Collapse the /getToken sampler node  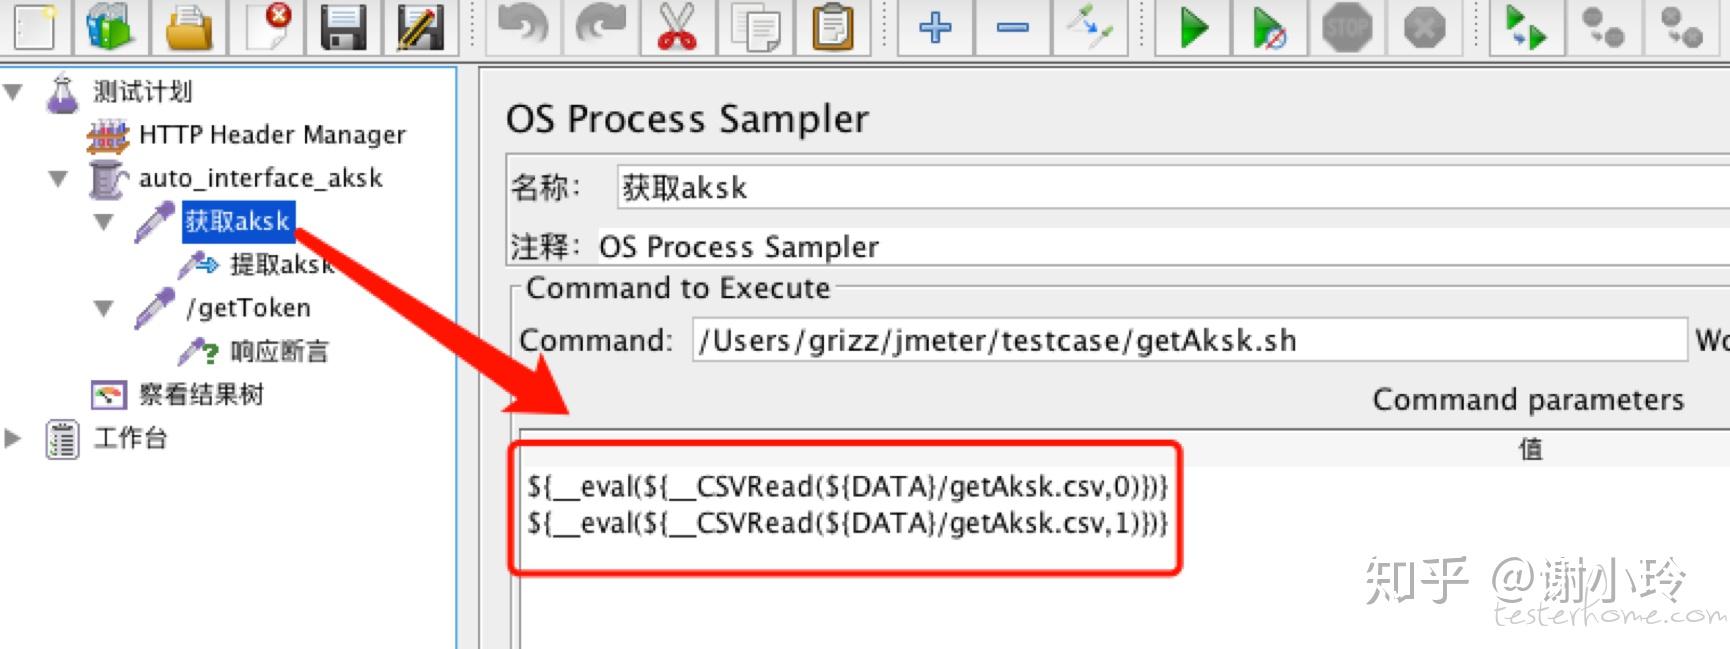click(103, 308)
